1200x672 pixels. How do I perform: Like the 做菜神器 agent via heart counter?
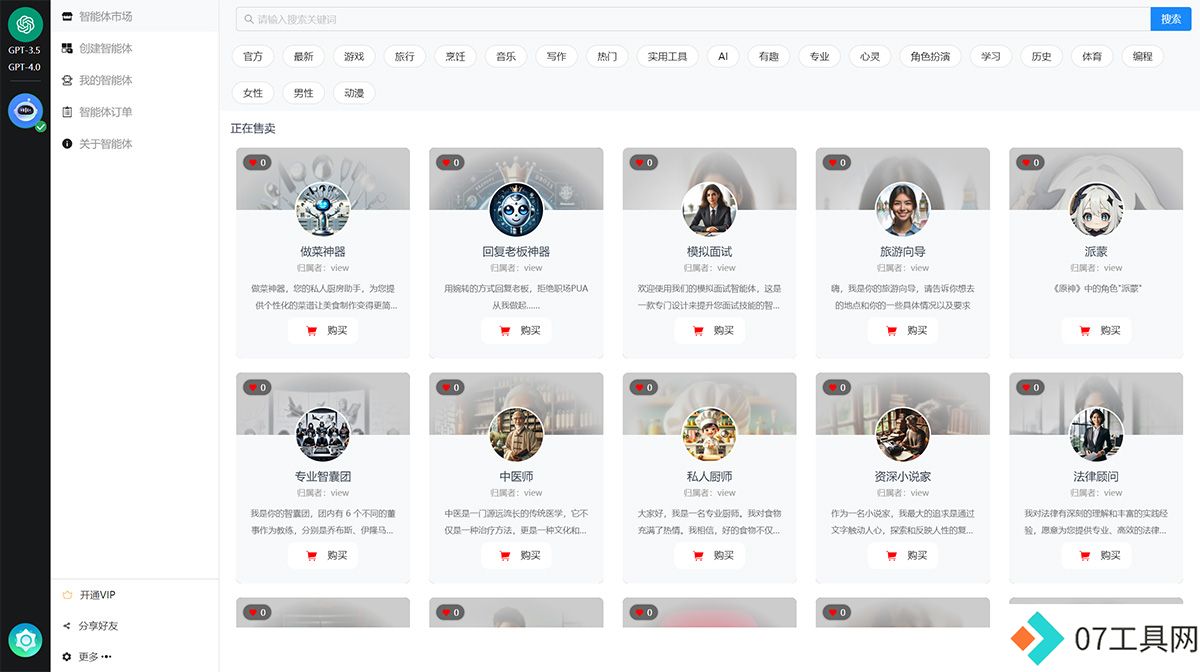(256, 162)
